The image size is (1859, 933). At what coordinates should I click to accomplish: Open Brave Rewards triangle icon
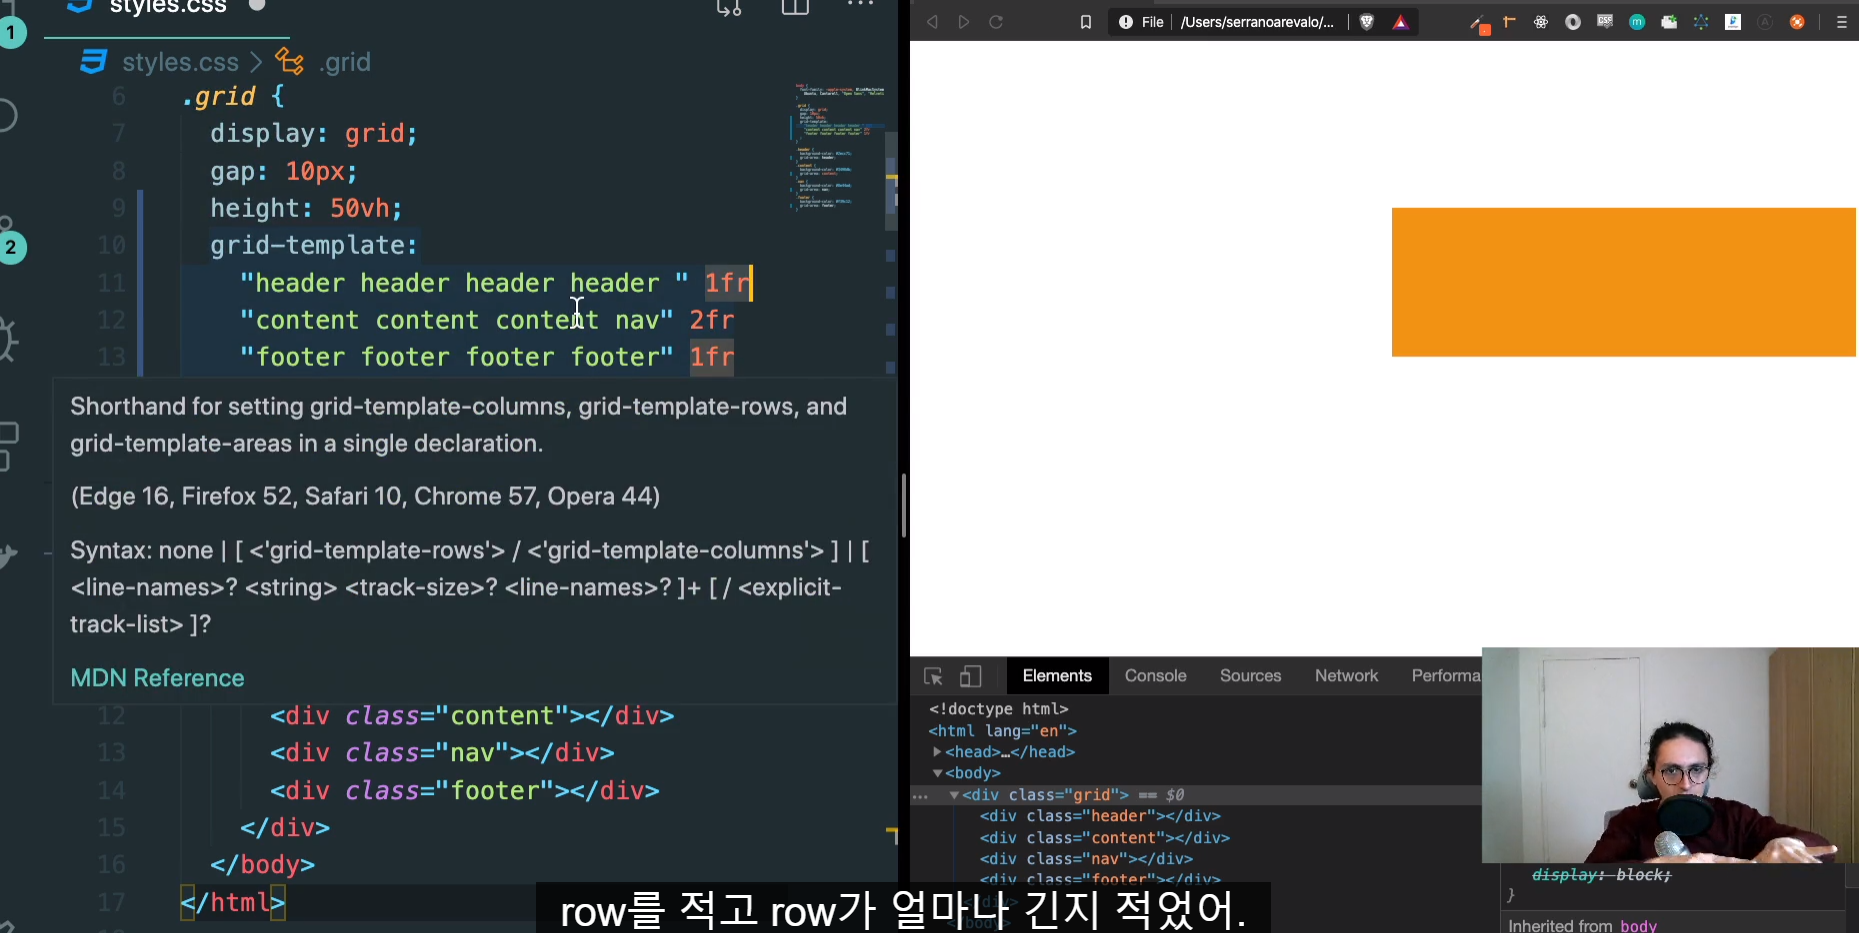point(1401,22)
